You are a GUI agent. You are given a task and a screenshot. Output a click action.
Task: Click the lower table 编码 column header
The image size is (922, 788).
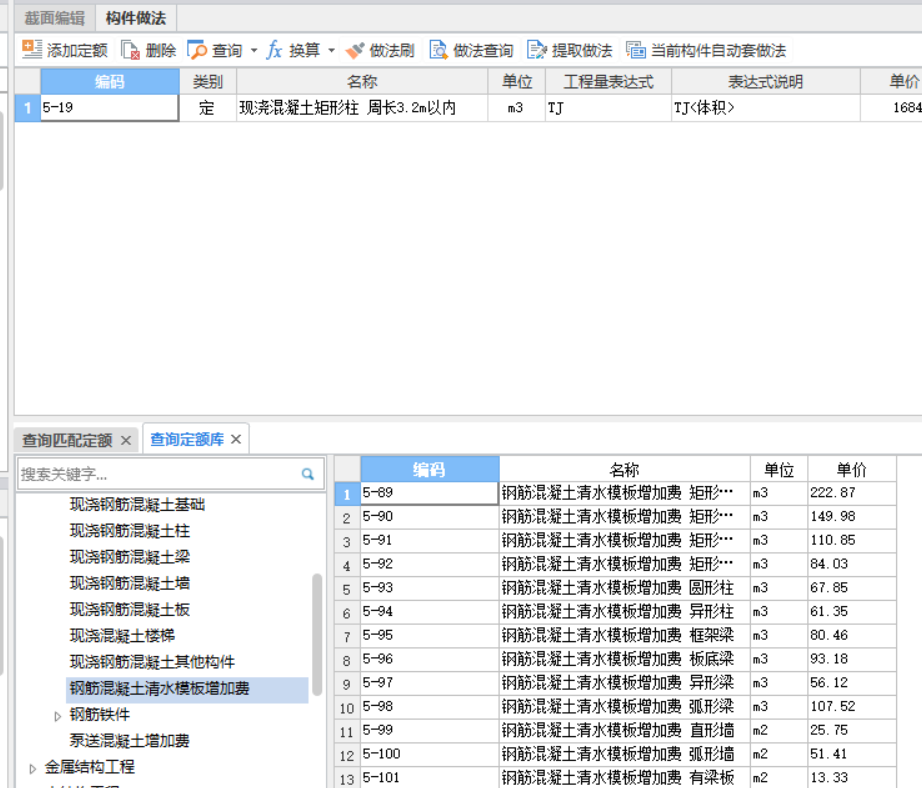click(430, 469)
